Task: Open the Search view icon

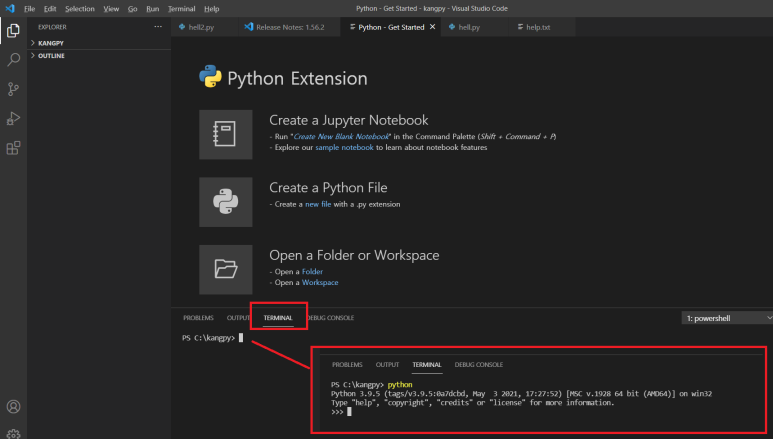Action: tap(13, 60)
